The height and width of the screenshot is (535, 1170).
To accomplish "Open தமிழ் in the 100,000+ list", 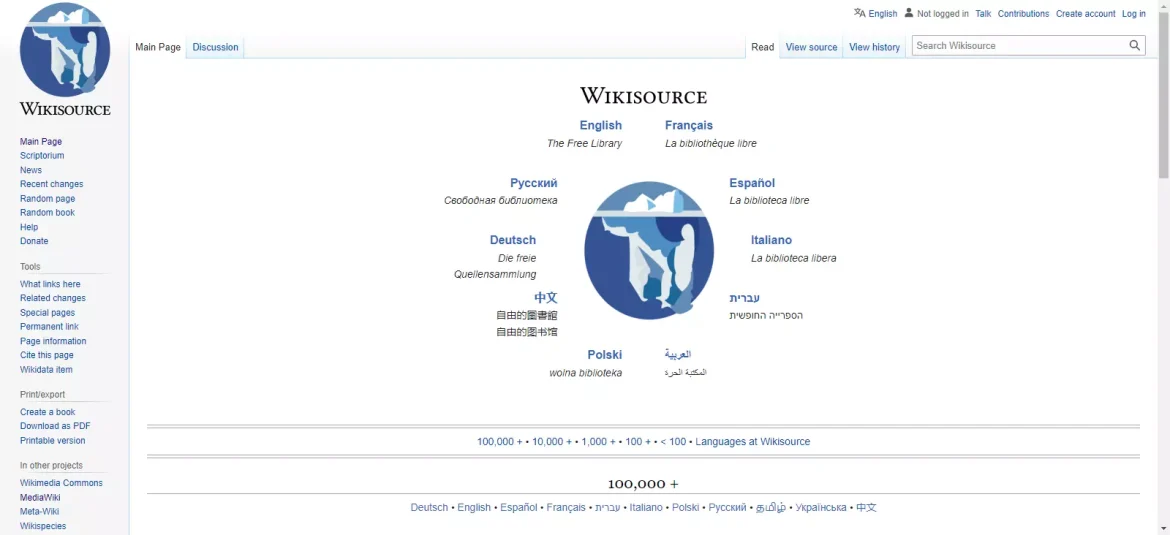I will [771, 507].
